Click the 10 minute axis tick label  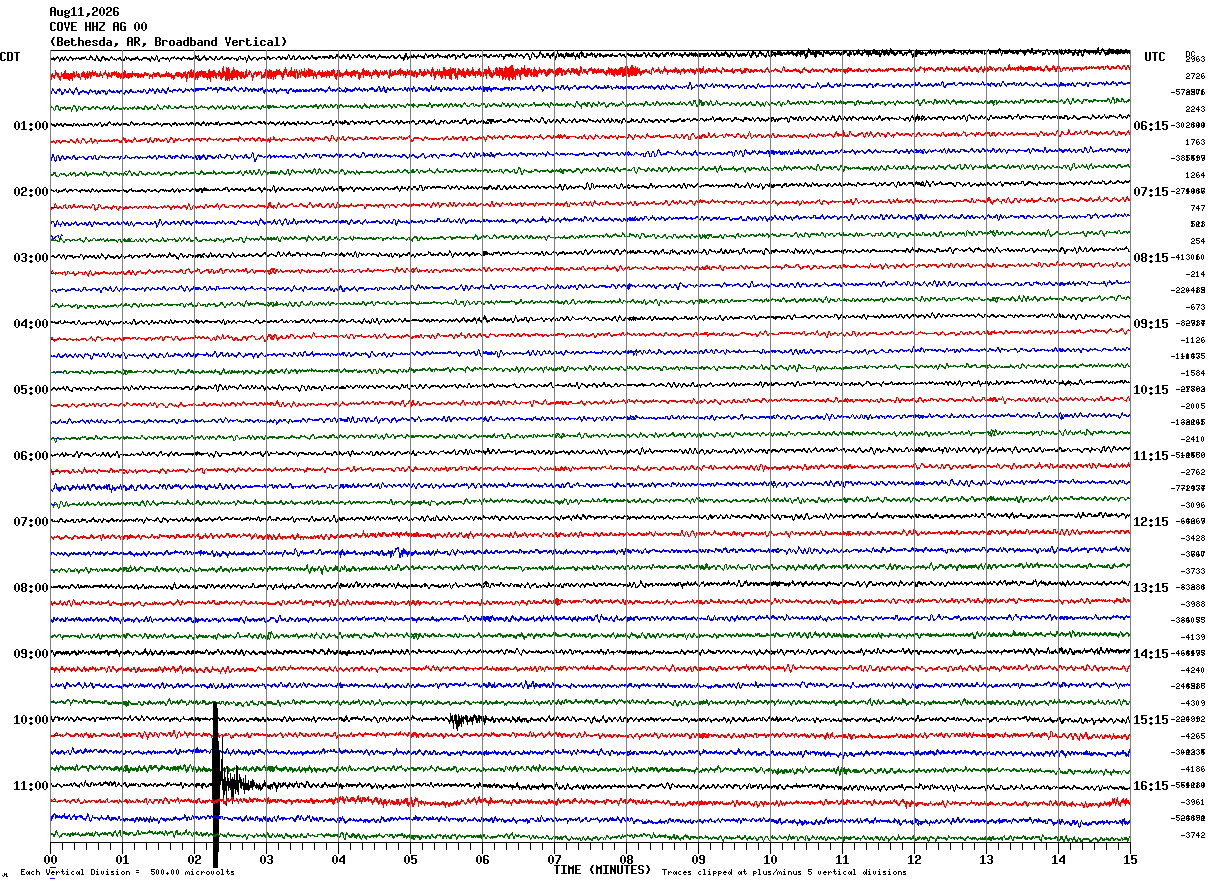coord(770,859)
